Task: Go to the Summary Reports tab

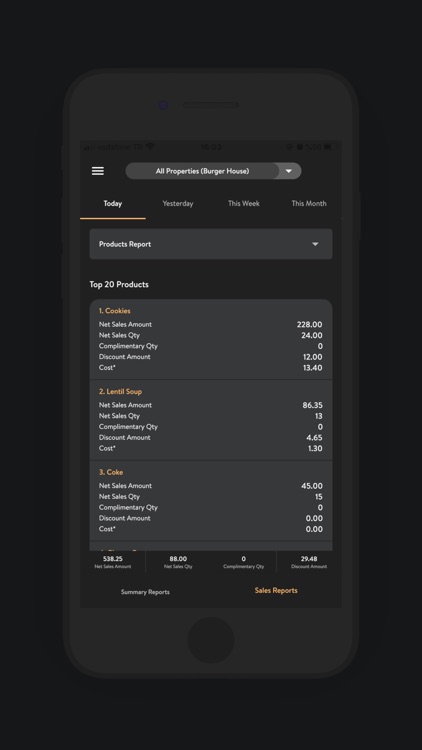Action: point(145,592)
